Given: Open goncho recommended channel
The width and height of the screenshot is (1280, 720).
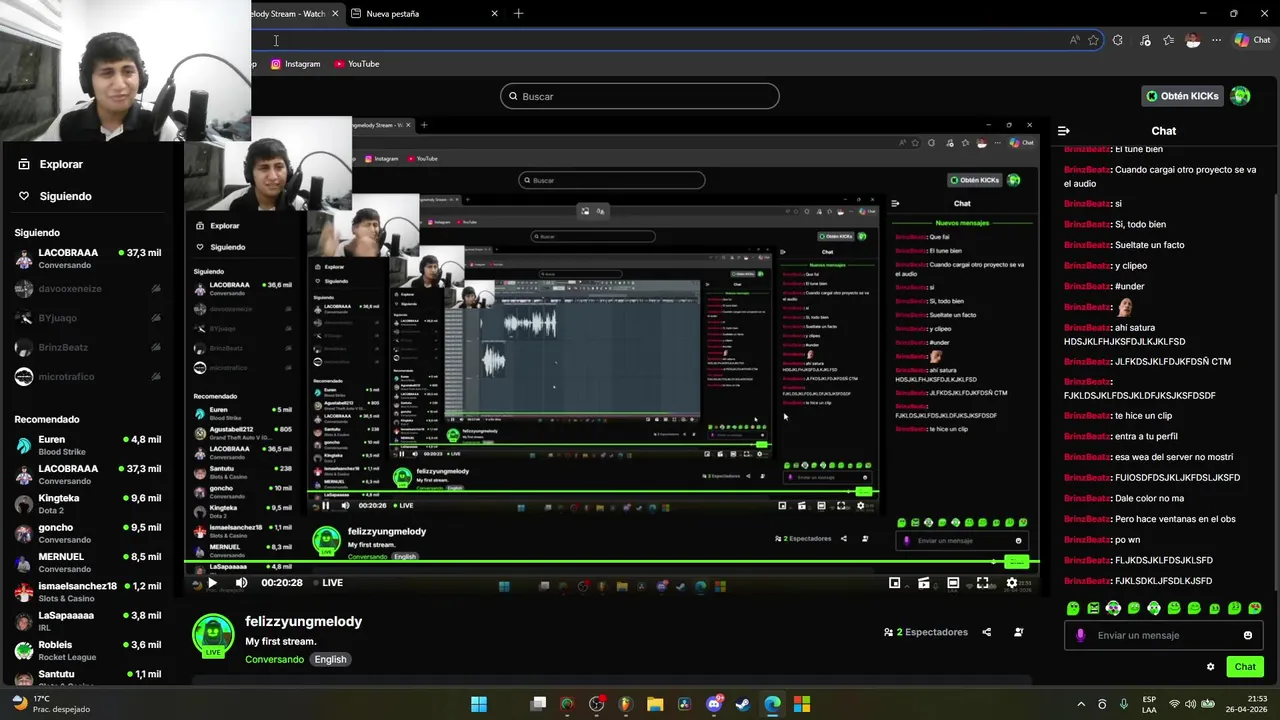Looking at the screenshot, I should [88, 533].
